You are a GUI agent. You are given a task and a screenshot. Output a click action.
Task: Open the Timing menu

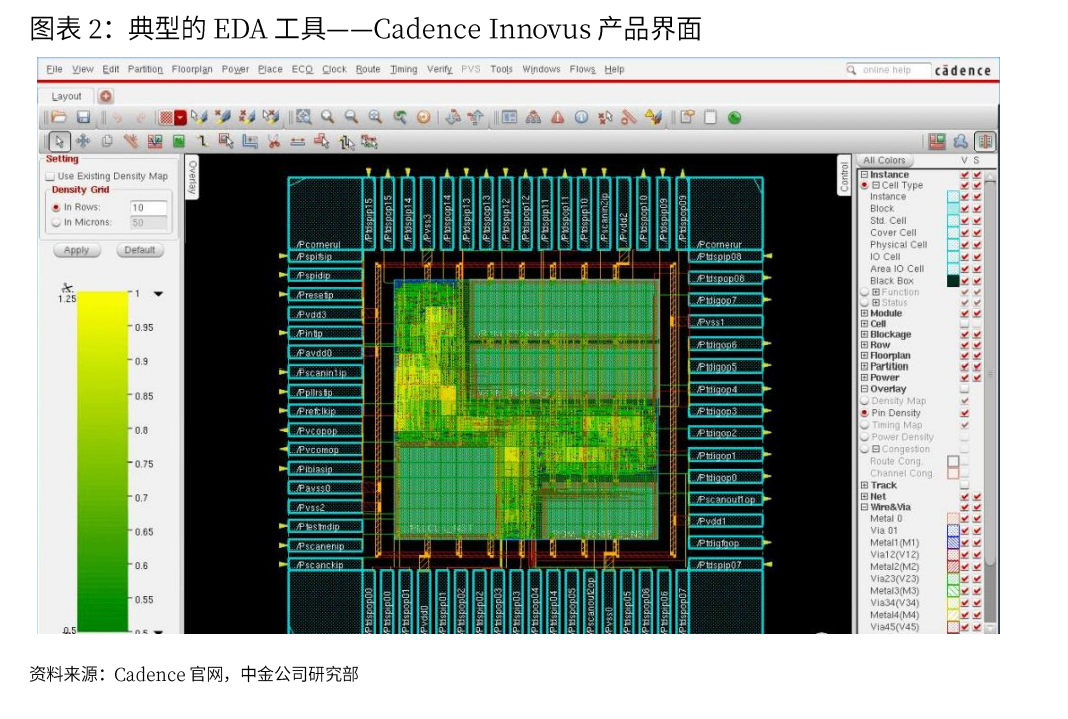click(404, 69)
